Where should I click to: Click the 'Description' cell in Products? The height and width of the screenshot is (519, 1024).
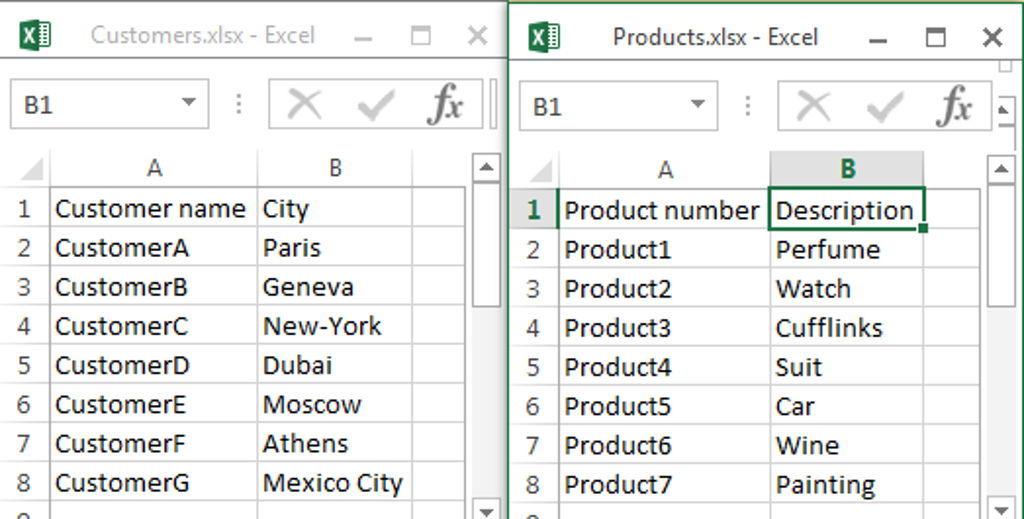point(847,210)
